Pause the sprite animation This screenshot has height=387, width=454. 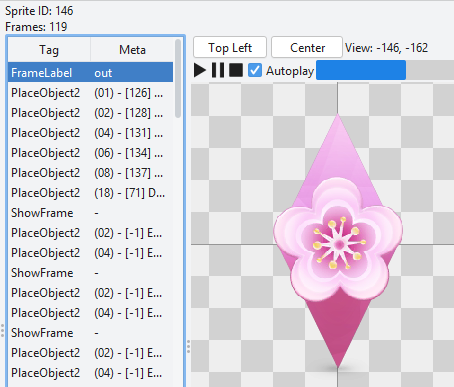coord(218,70)
